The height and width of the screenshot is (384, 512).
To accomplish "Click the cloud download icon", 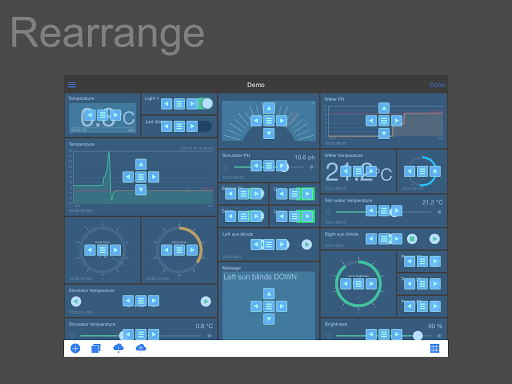I will click(x=118, y=348).
